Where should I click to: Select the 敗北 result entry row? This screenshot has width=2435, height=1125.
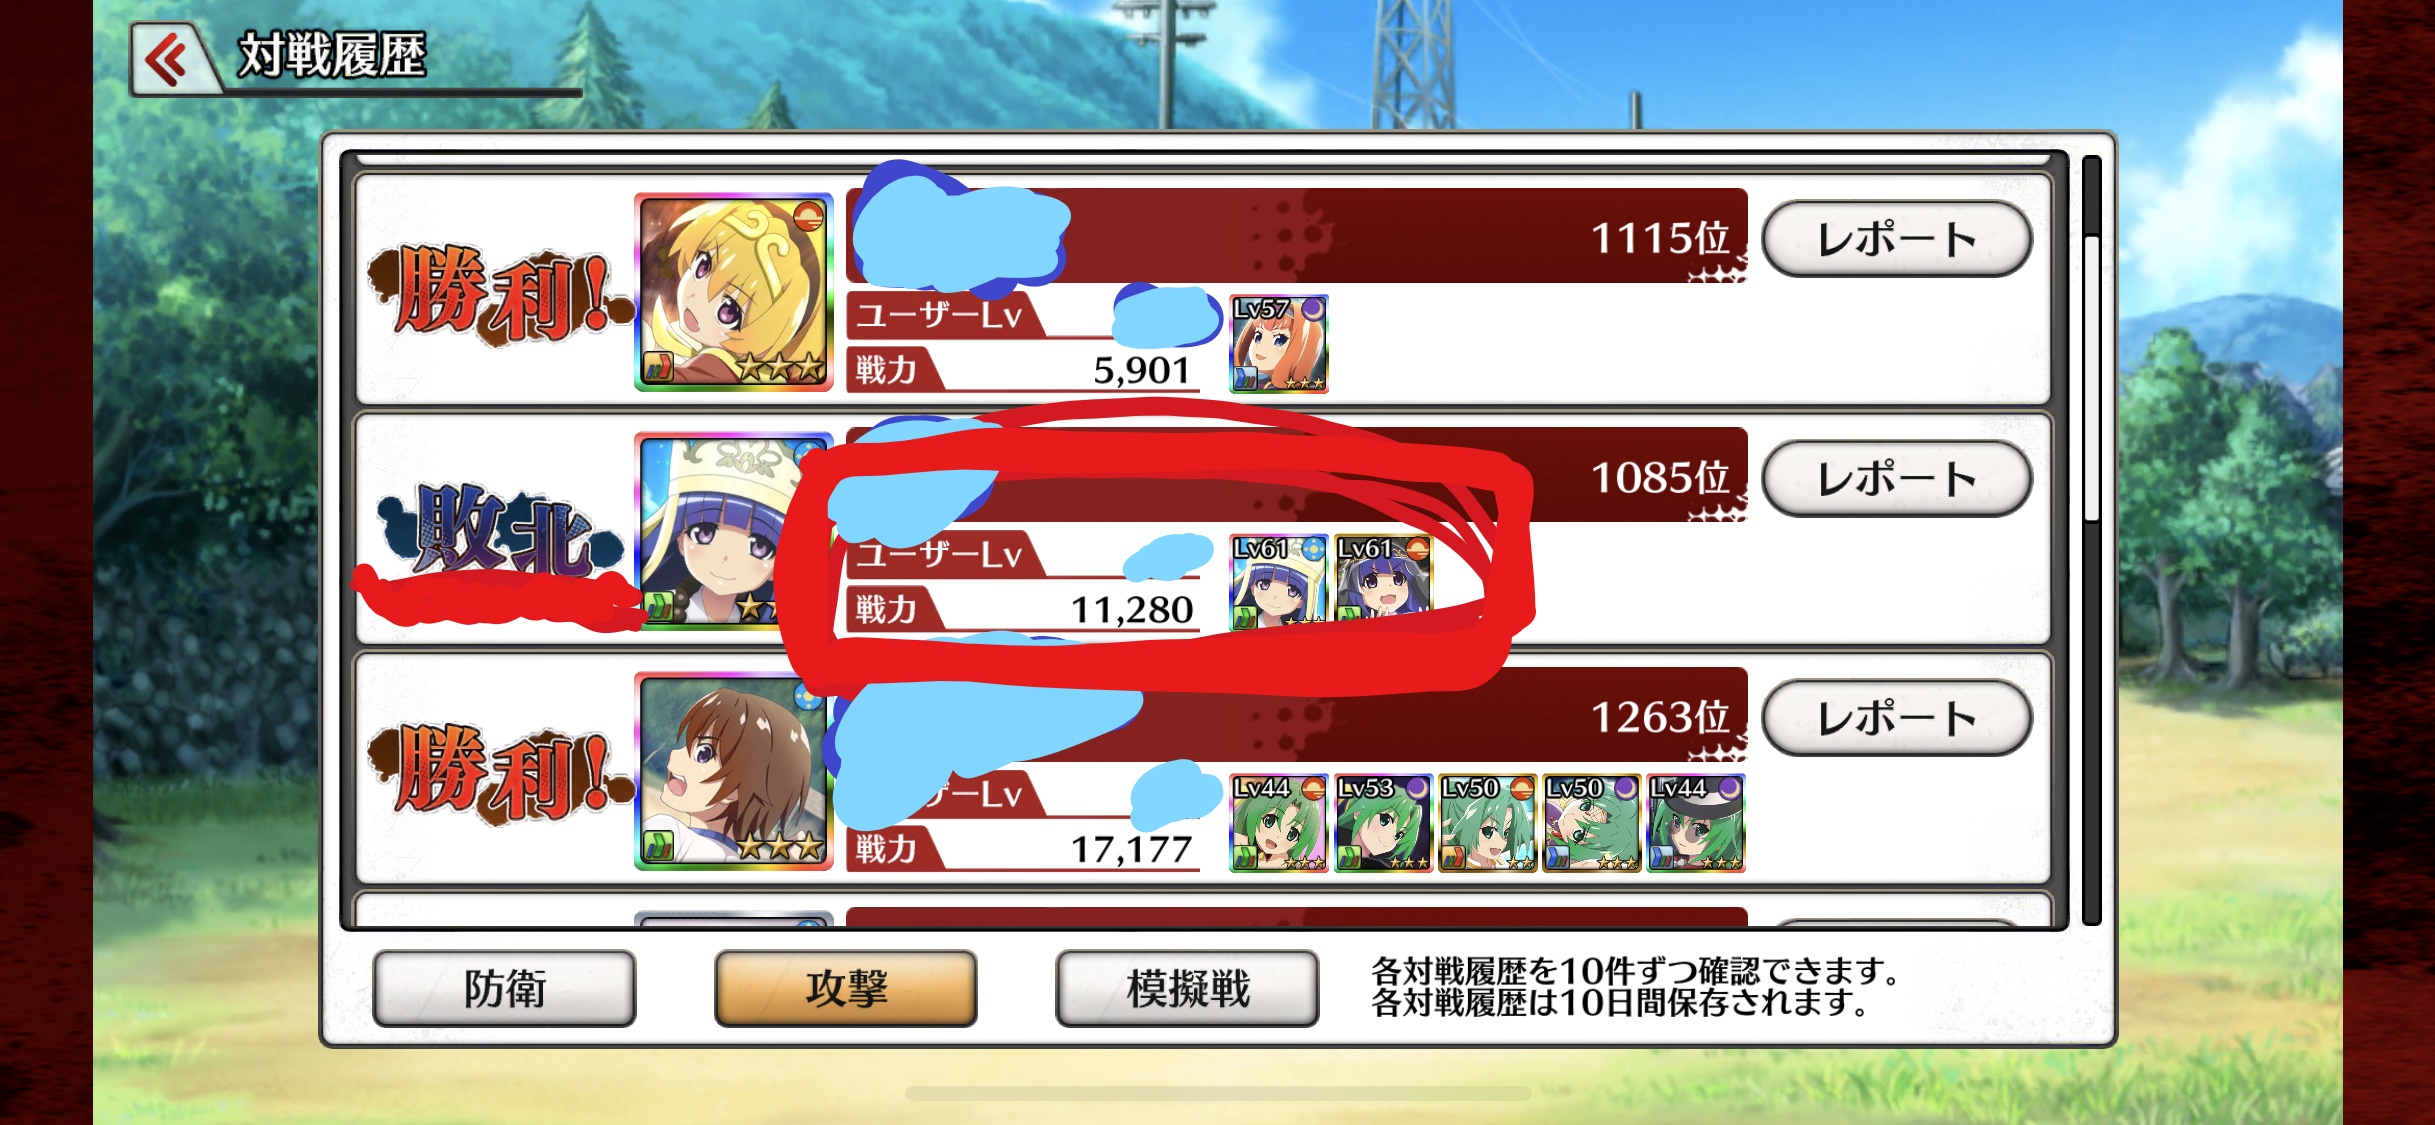pos(1203,530)
